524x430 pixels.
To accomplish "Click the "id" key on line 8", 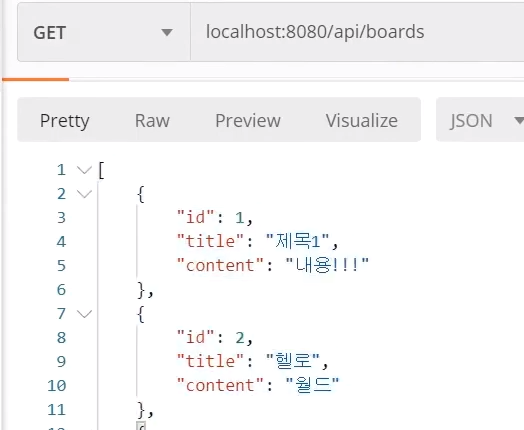I will [195, 337].
